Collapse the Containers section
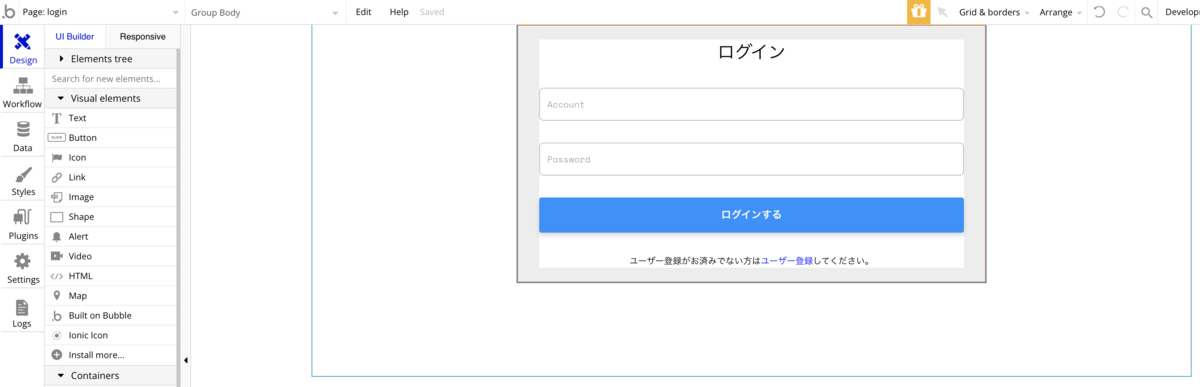Screen dimensions: 1200x387 (x=111, y=376)
